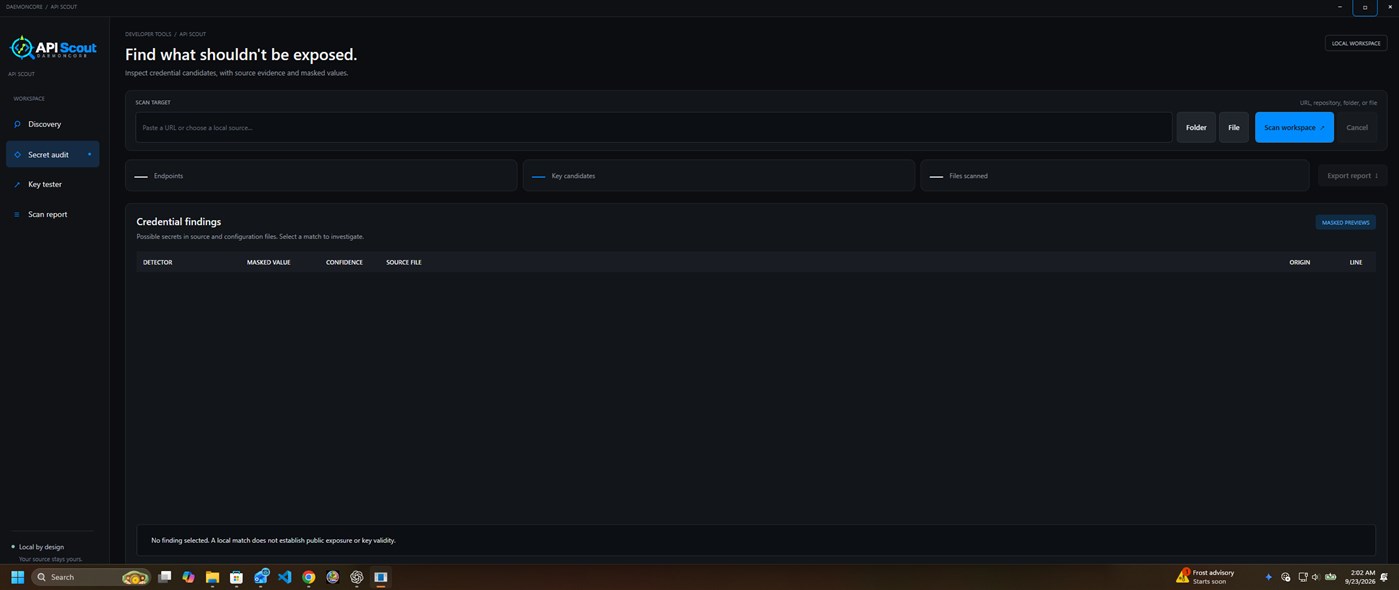Open Microsoft Store from the taskbar
Image resolution: width=1399 pixels, height=590 pixels.
point(236,577)
